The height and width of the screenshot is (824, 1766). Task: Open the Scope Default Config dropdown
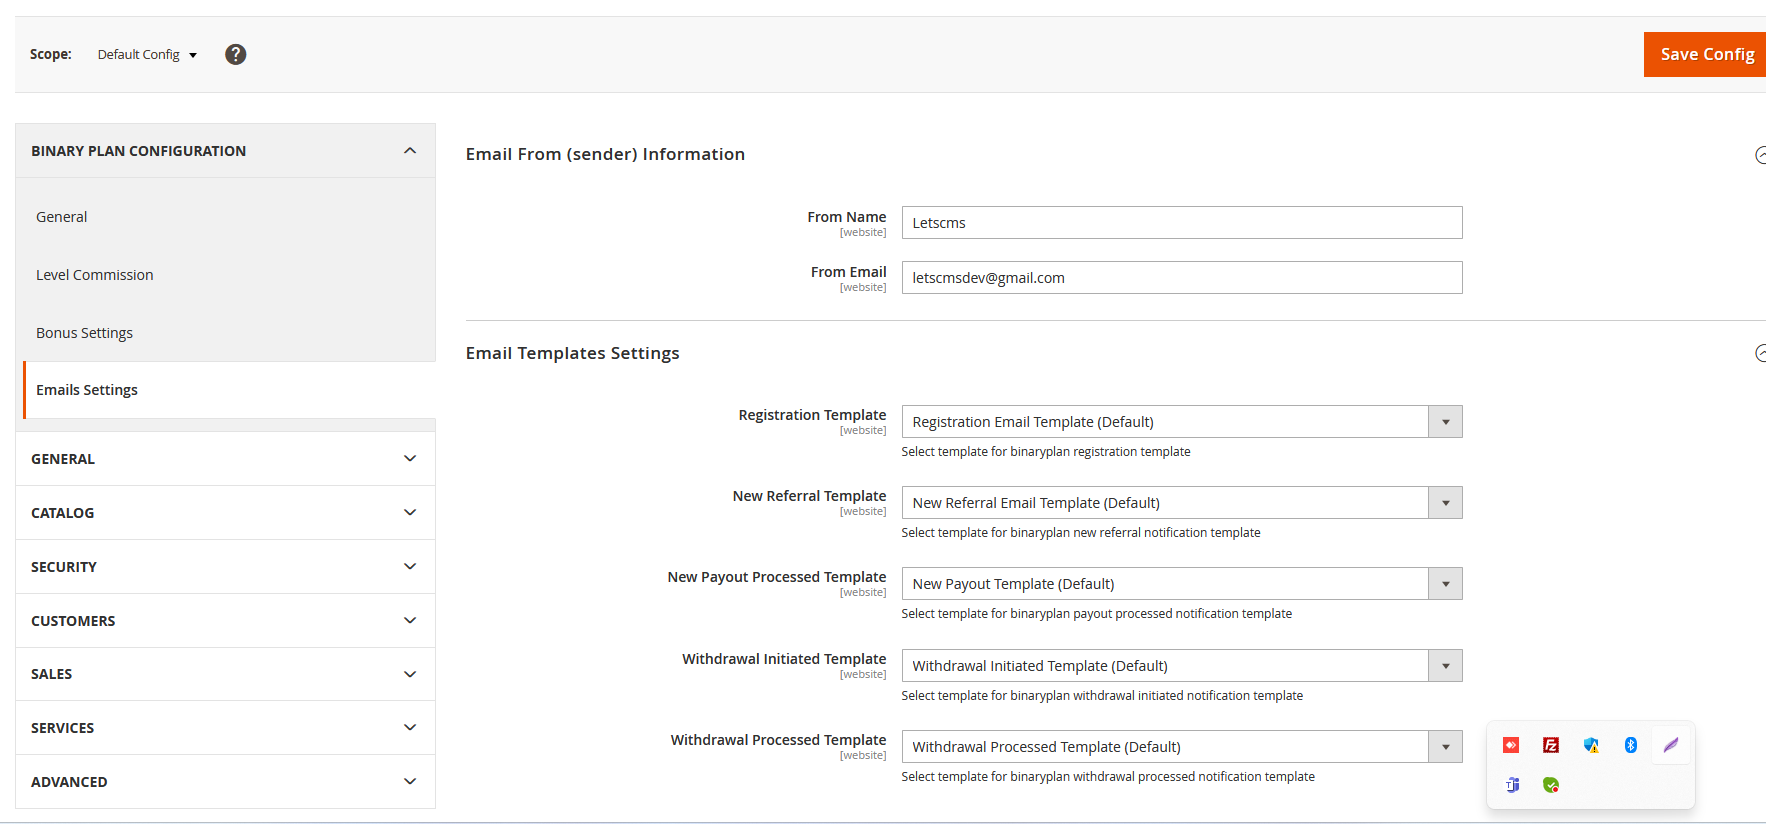tap(147, 55)
